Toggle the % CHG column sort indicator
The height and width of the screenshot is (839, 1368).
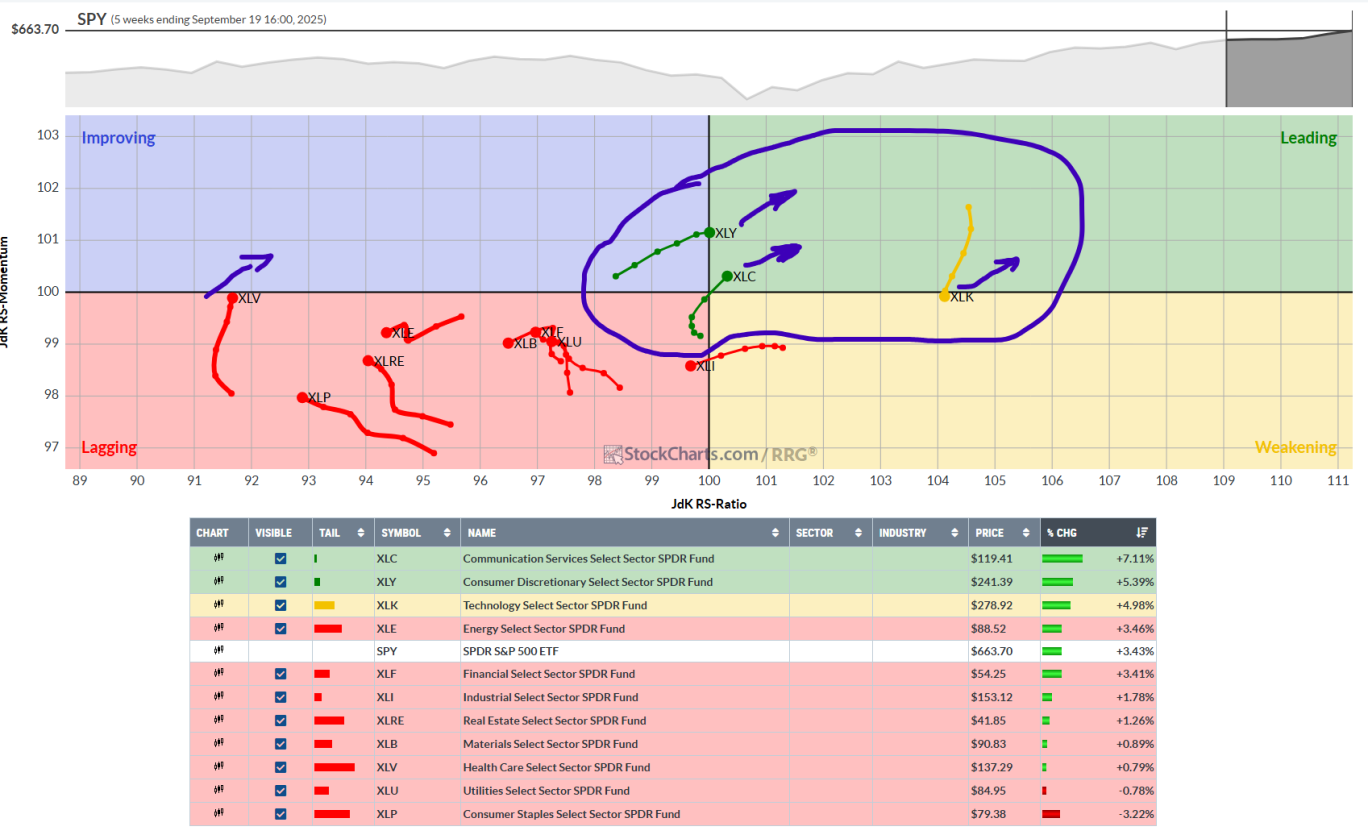click(x=1143, y=533)
